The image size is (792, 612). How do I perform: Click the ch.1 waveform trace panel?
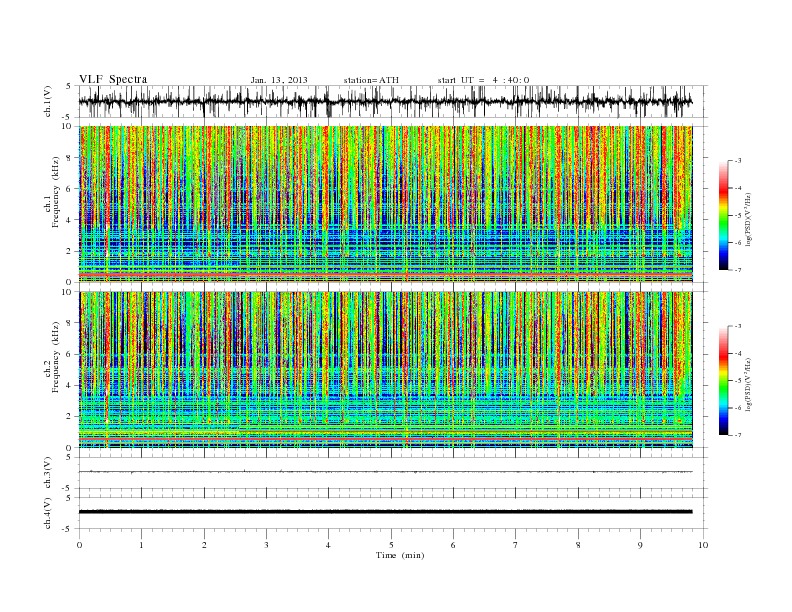point(393,101)
